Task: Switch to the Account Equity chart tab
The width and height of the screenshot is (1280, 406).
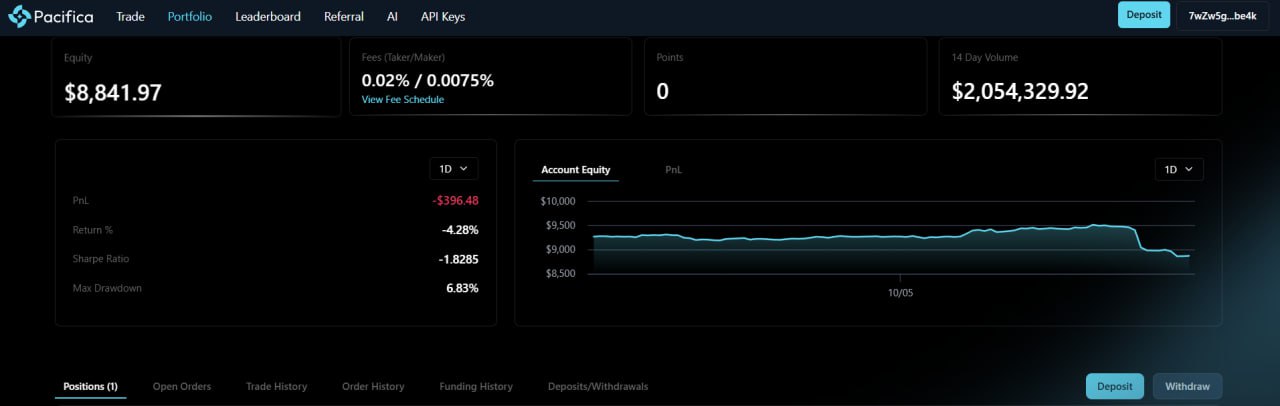Action: pyautogui.click(x=576, y=170)
